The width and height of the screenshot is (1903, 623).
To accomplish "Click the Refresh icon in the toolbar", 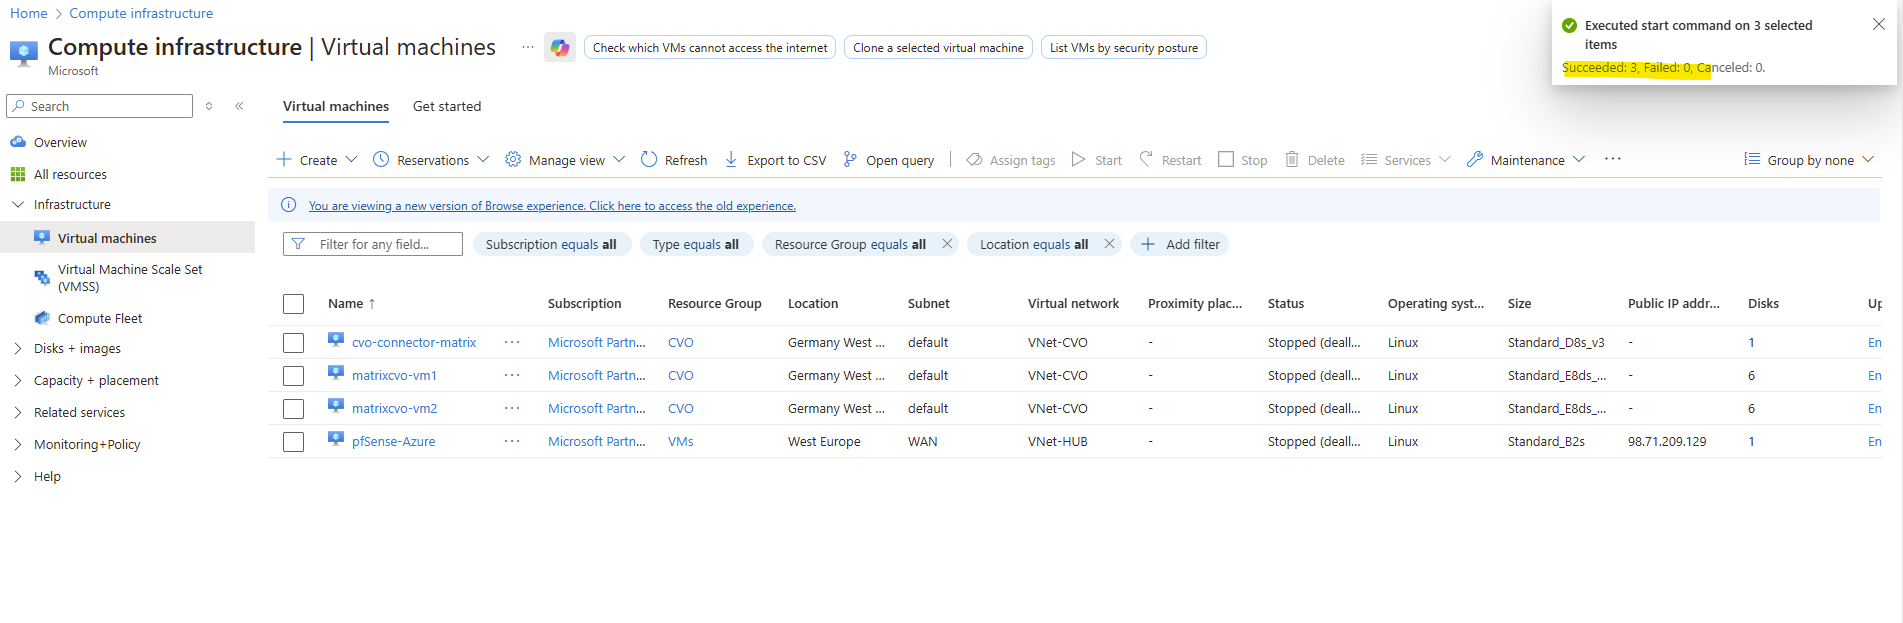I will 649,159.
